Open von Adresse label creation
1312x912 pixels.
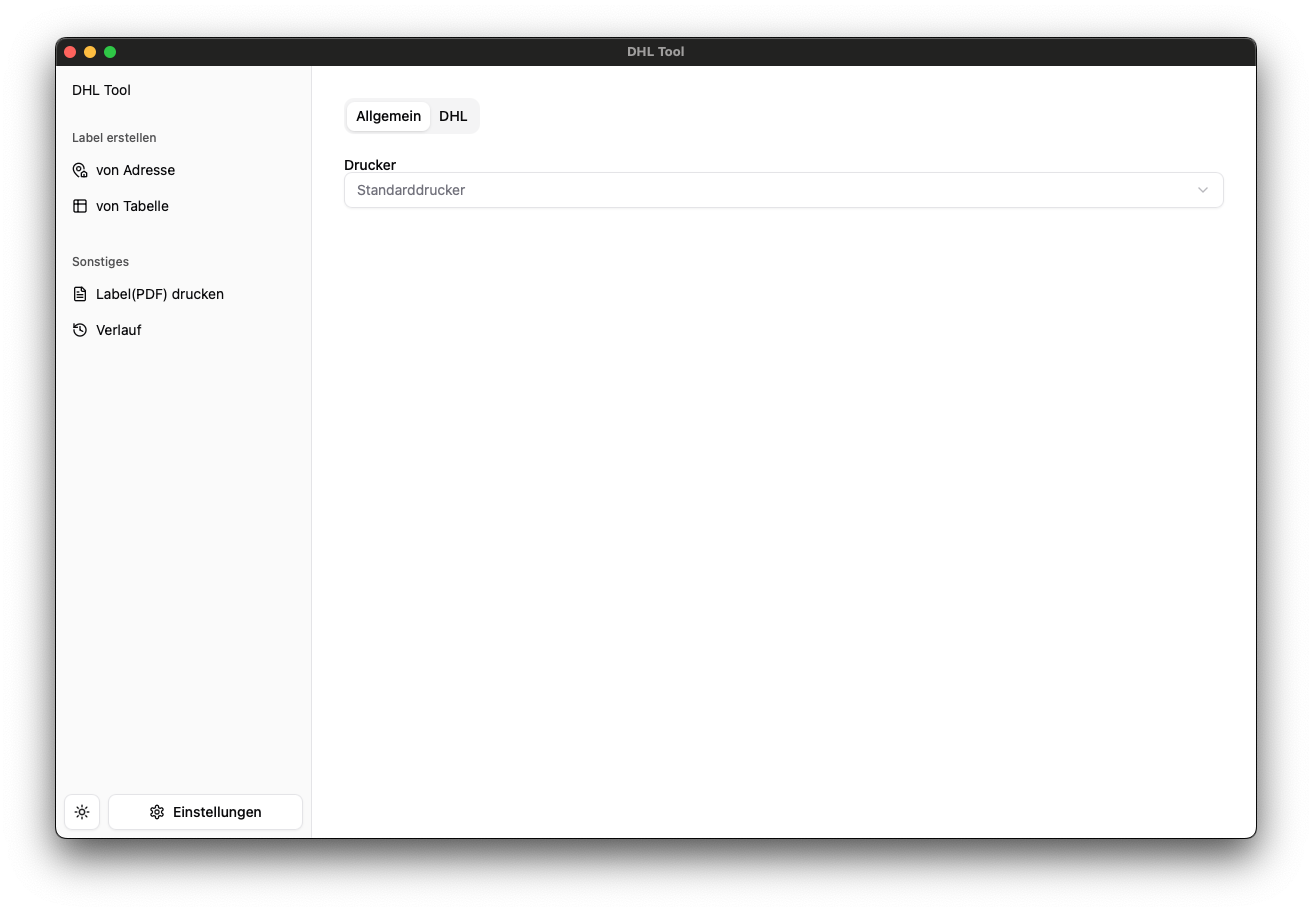[x=184, y=170]
